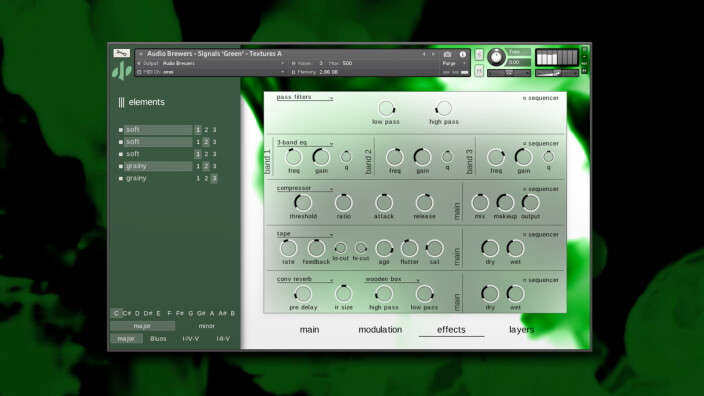Viewport: 704px width, 396px height.
Task: Click the camera snapshot icon
Action: pos(447,54)
